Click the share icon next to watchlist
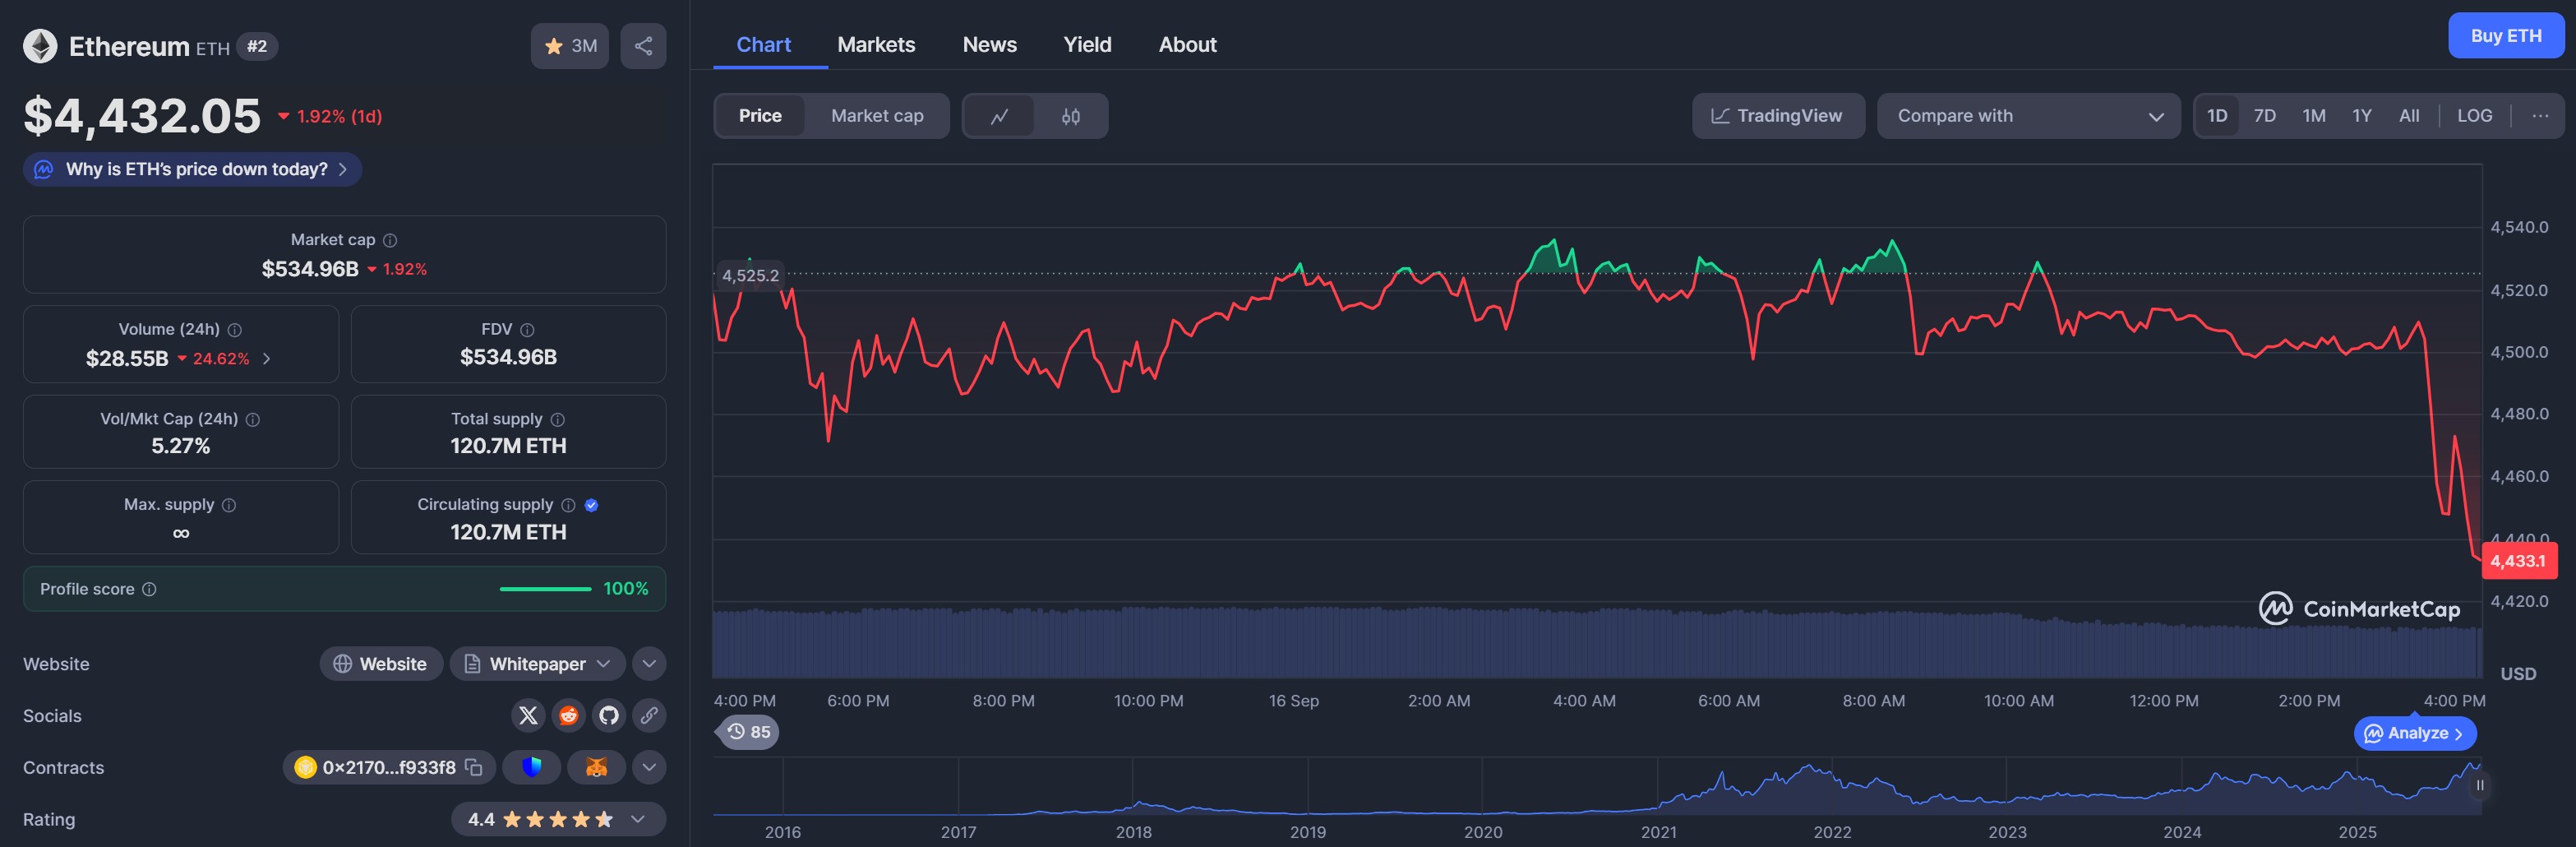Image resolution: width=2576 pixels, height=847 pixels. point(643,46)
